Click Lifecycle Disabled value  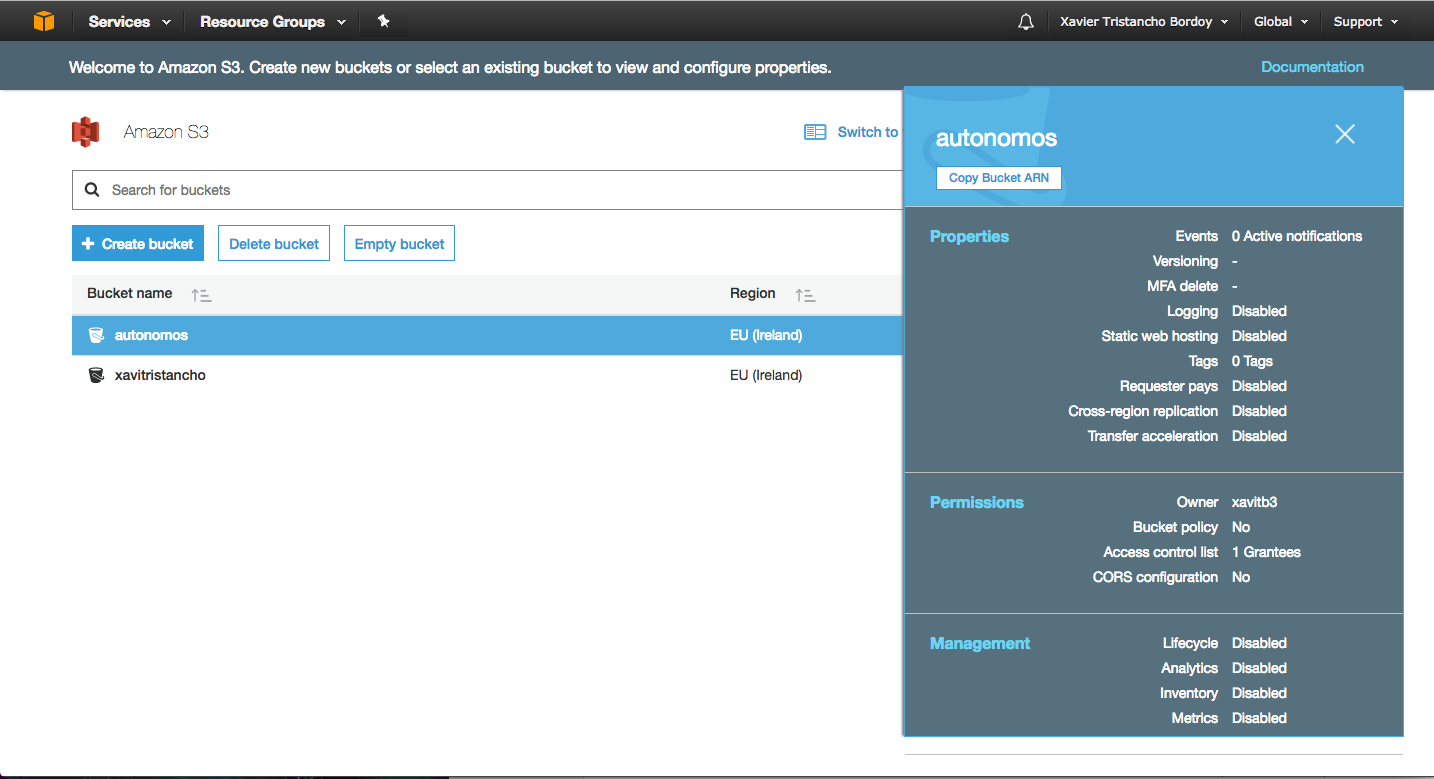[x=1259, y=643]
